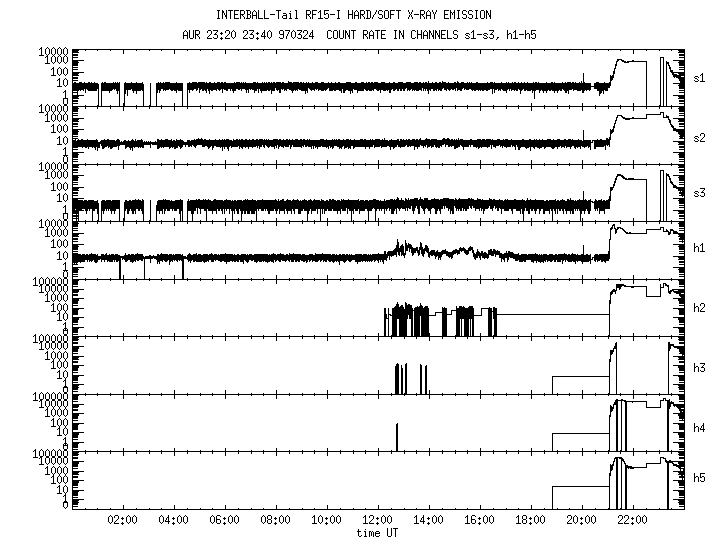Click the INTERBALL-Tail RF15-I plot title
Screen dimensions: 720x550
[x=353, y=15]
